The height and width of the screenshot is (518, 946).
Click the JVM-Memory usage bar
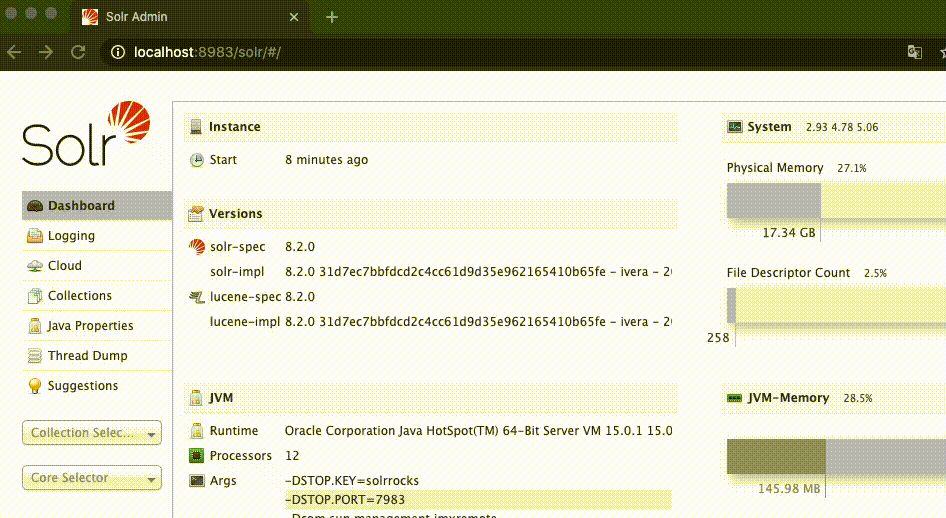pyautogui.click(x=836, y=456)
